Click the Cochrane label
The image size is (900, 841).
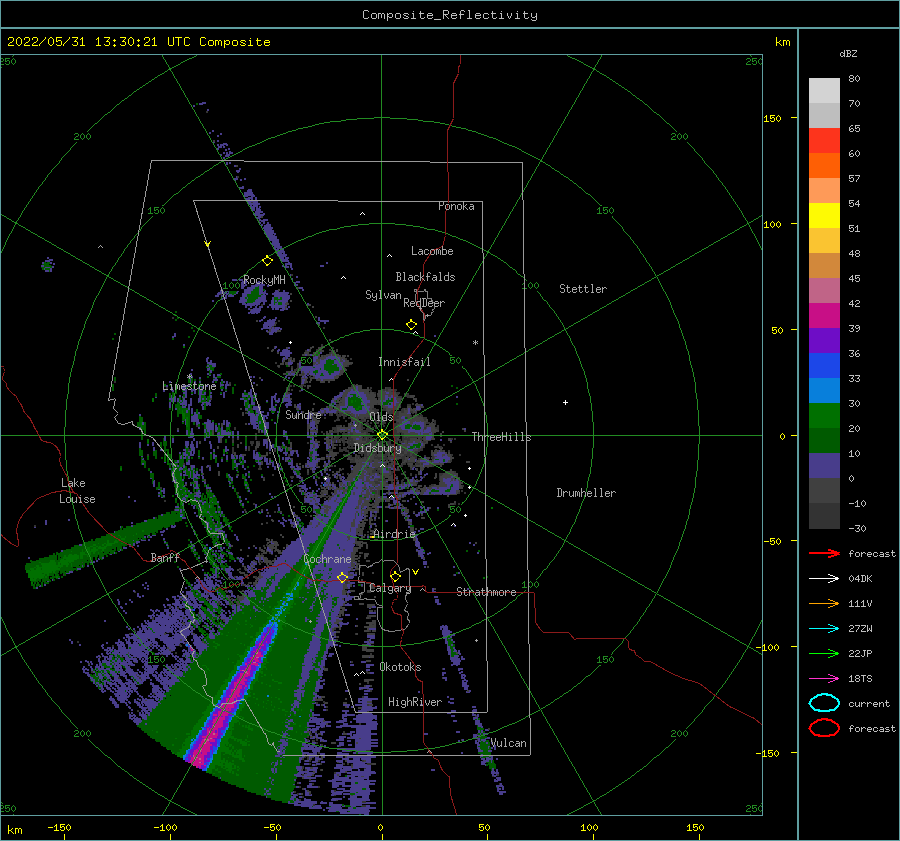coord(327,559)
